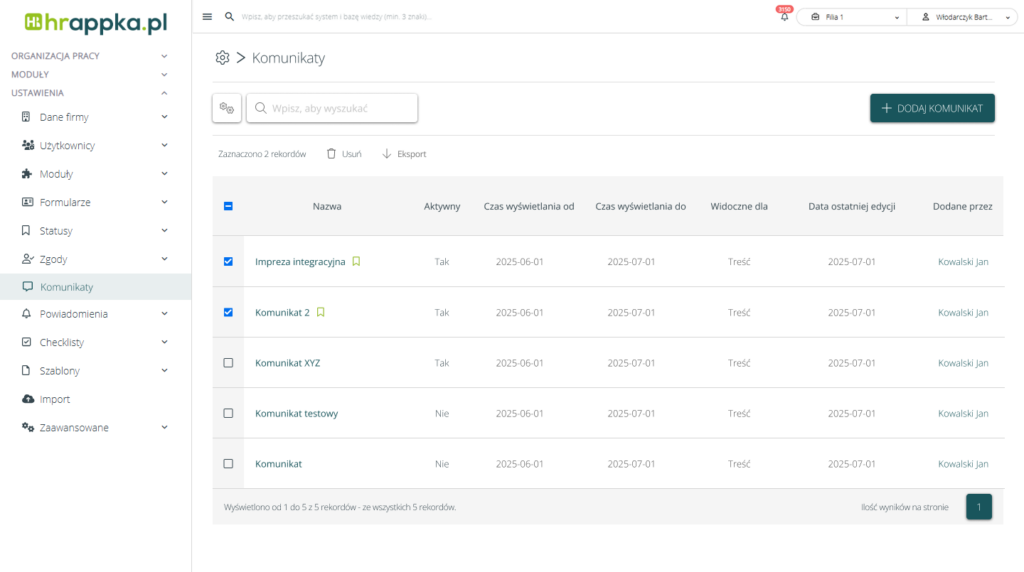The height and width of the screenshot is (572, 1024).
Task: Click the settings gear breadcrumb icon
Action: [x=222, y=58]
